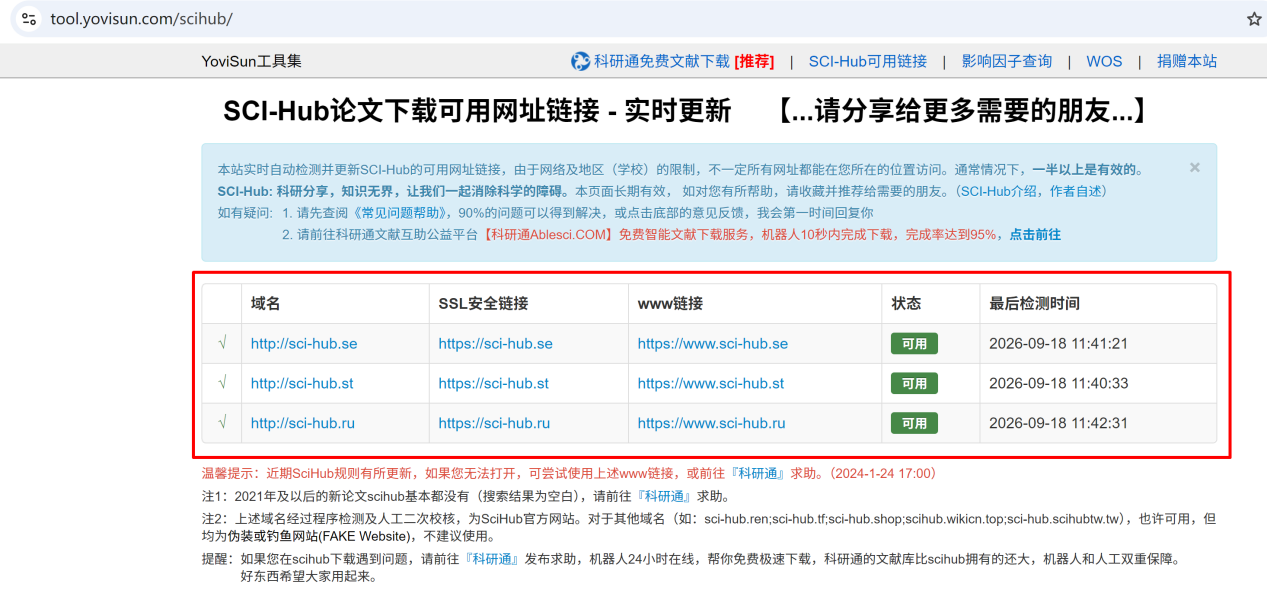Open https://www.sci-hub.st link
The image size is (1267, 603).
click(x=710, y=383)
